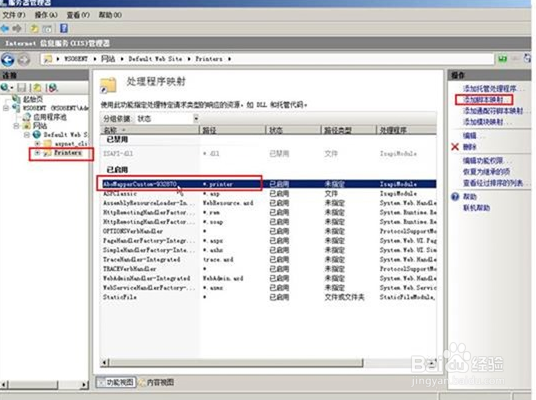This screenshot has width=536, height=400.
Task: Open the breadcrumb arrow after WSOSENT
Action: pos(95,59)
